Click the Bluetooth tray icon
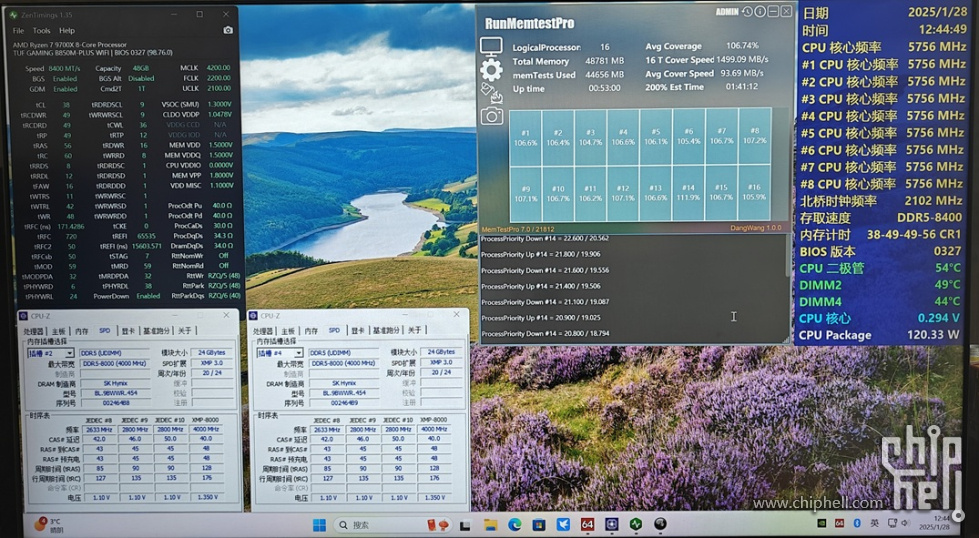Image resolution: width=979 pixels, height=538 pixels. click(x=857, y=522)
